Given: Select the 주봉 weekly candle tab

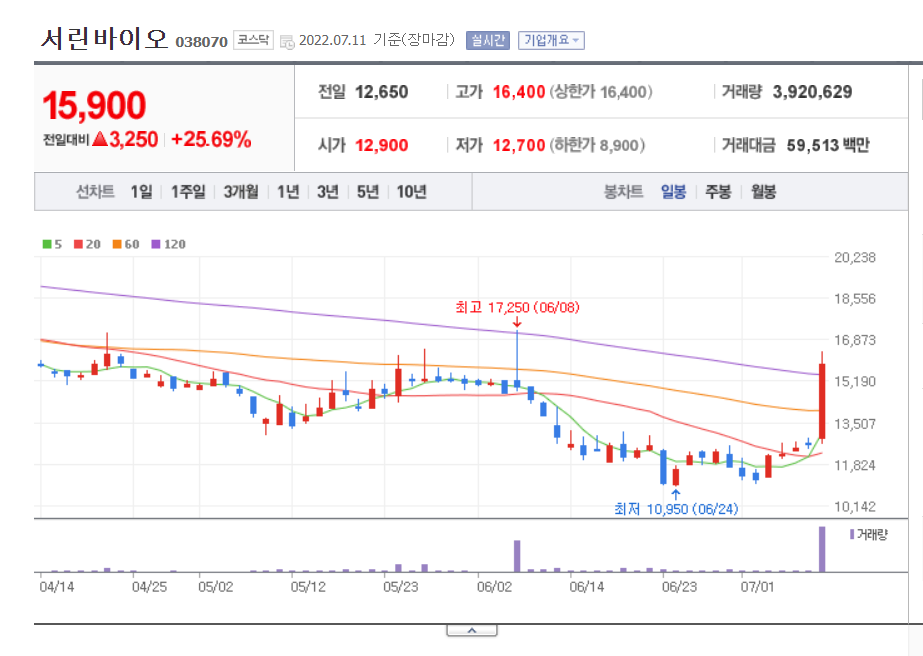Looking at the screenshot, I should click(718, 192).
